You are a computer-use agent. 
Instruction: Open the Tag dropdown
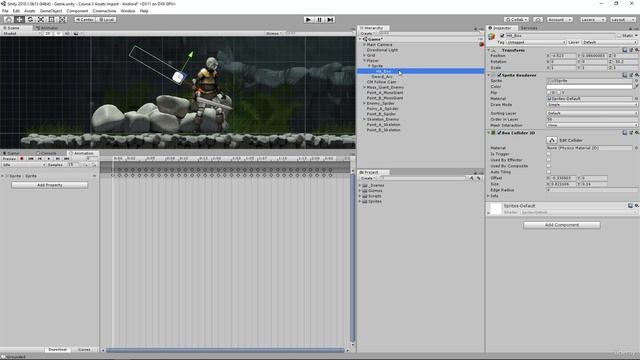[536, 42]
